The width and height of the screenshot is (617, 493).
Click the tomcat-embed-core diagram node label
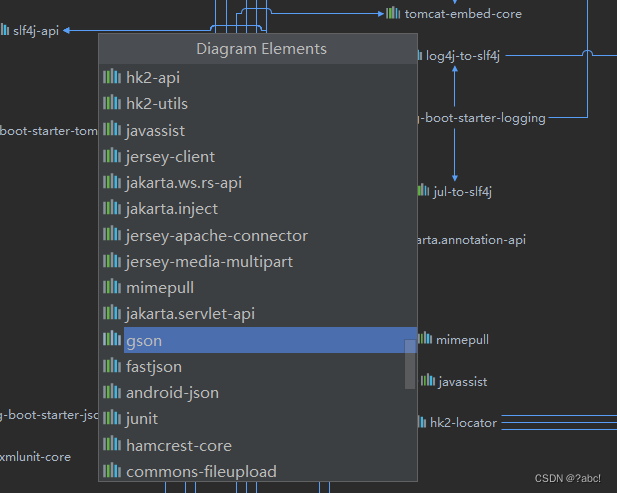click(x=463, y=14)
